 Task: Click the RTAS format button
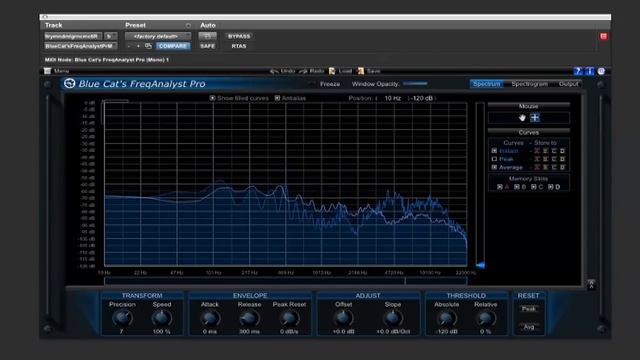(x=239, y=46)
